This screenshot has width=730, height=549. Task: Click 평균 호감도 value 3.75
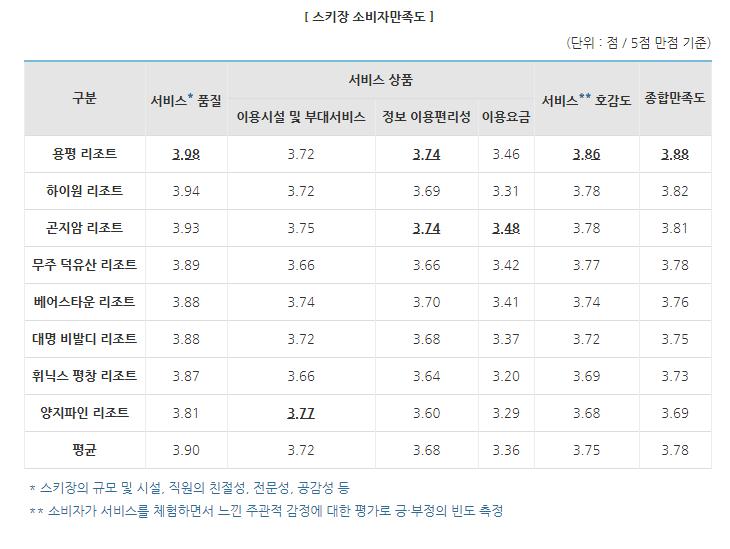[587, 451]
